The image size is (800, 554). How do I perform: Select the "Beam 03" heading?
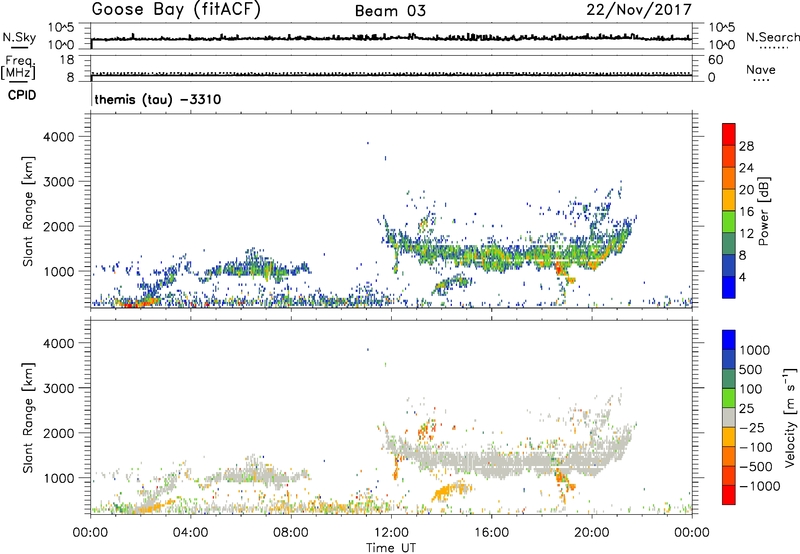[x=390, y=11]
